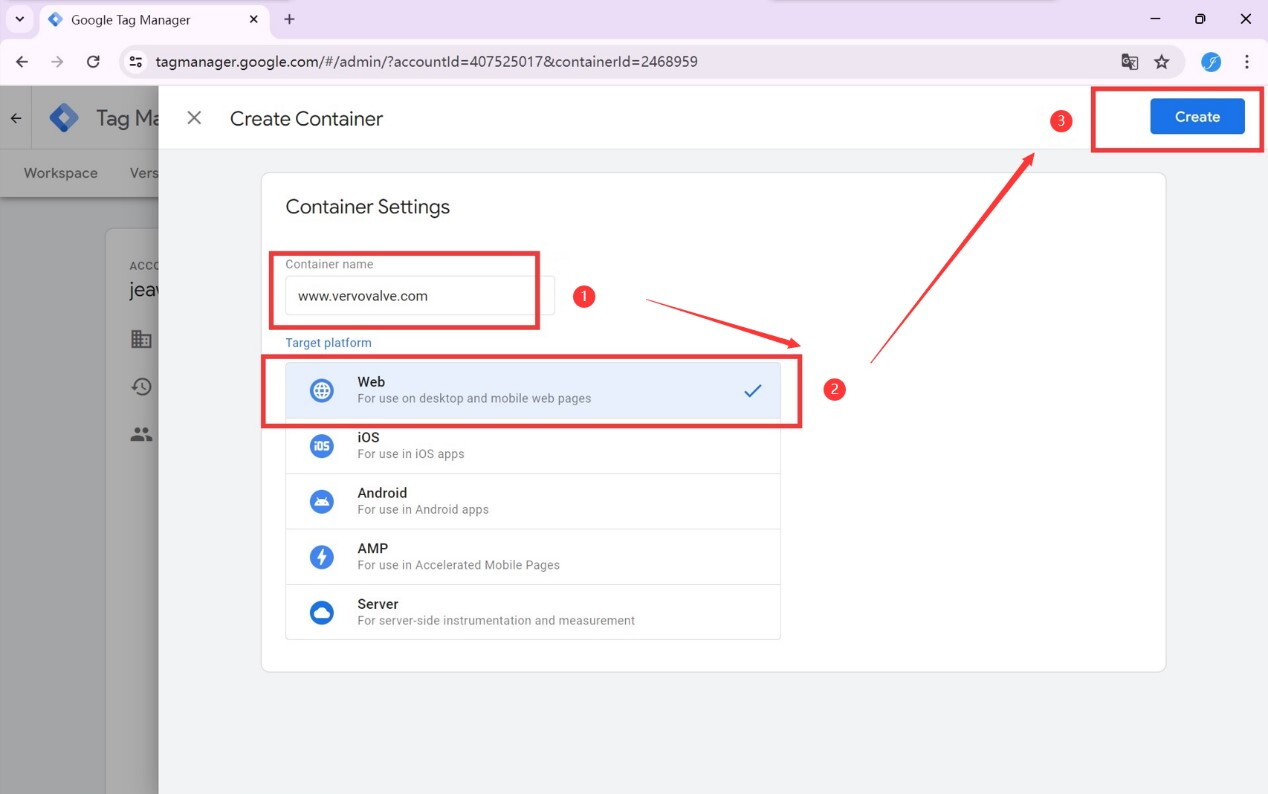Click the Tag Manager logo icon
Viewport: 1268px width, 794px height.
[x=65, y=118]
